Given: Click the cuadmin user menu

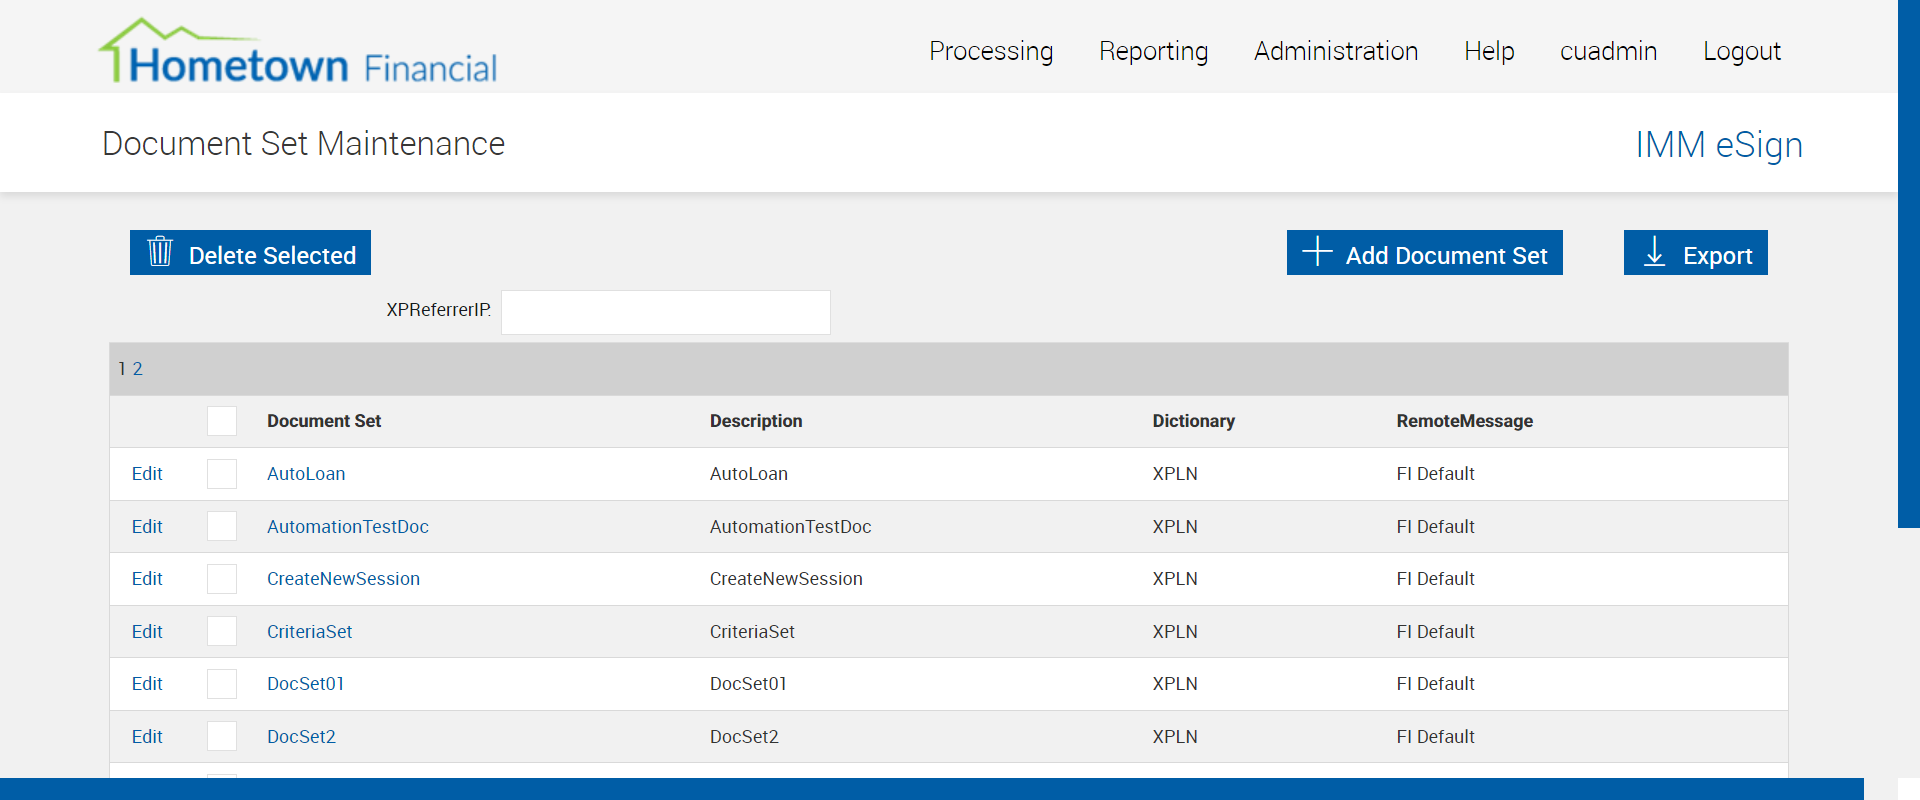Looking at the screenshot, I should pyautogui.click(x=1608, y=51).
